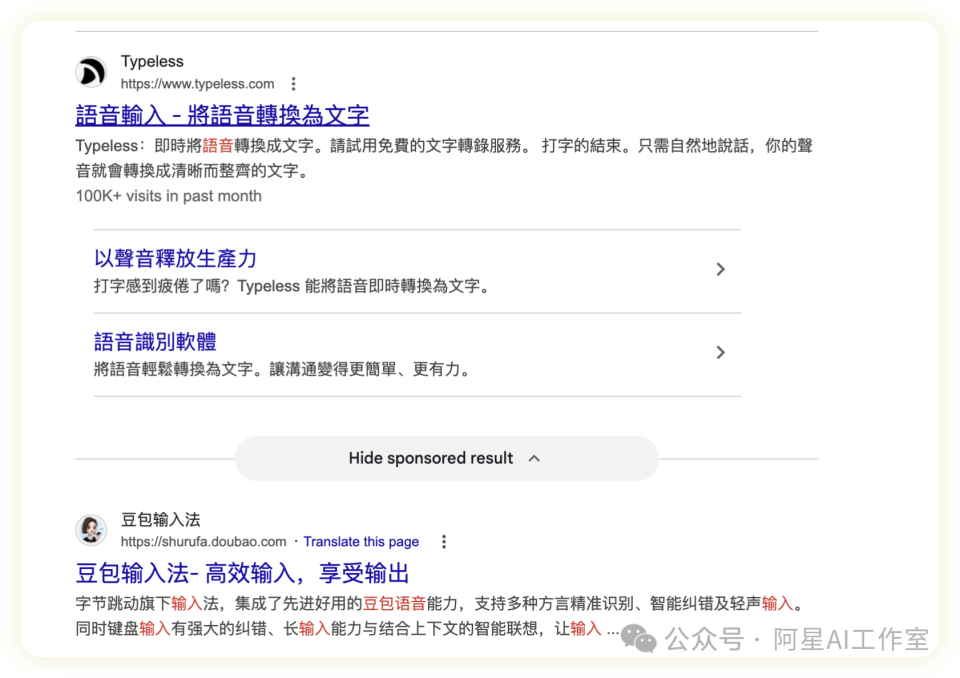Click the 字节跳动旗下输入法 snippet text
The height and width of the screenshot is (678, 960).
coord(439,616)
